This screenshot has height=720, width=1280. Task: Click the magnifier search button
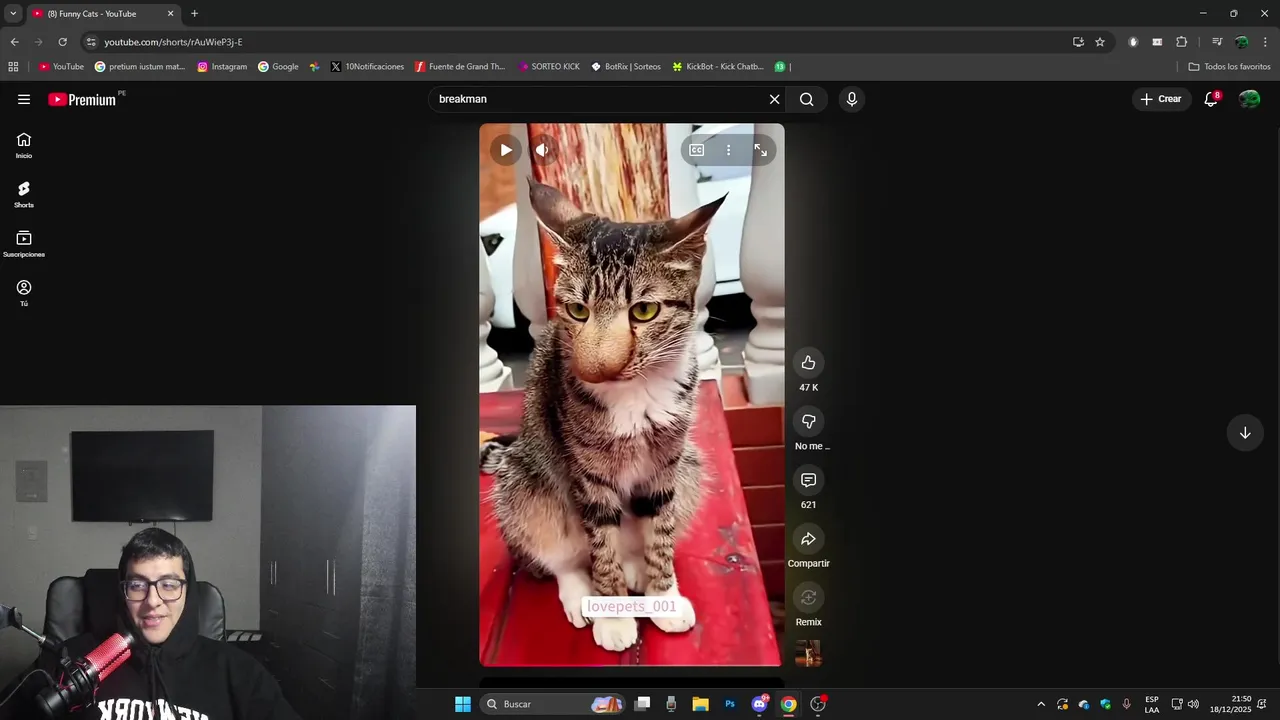tap(807, 99)
